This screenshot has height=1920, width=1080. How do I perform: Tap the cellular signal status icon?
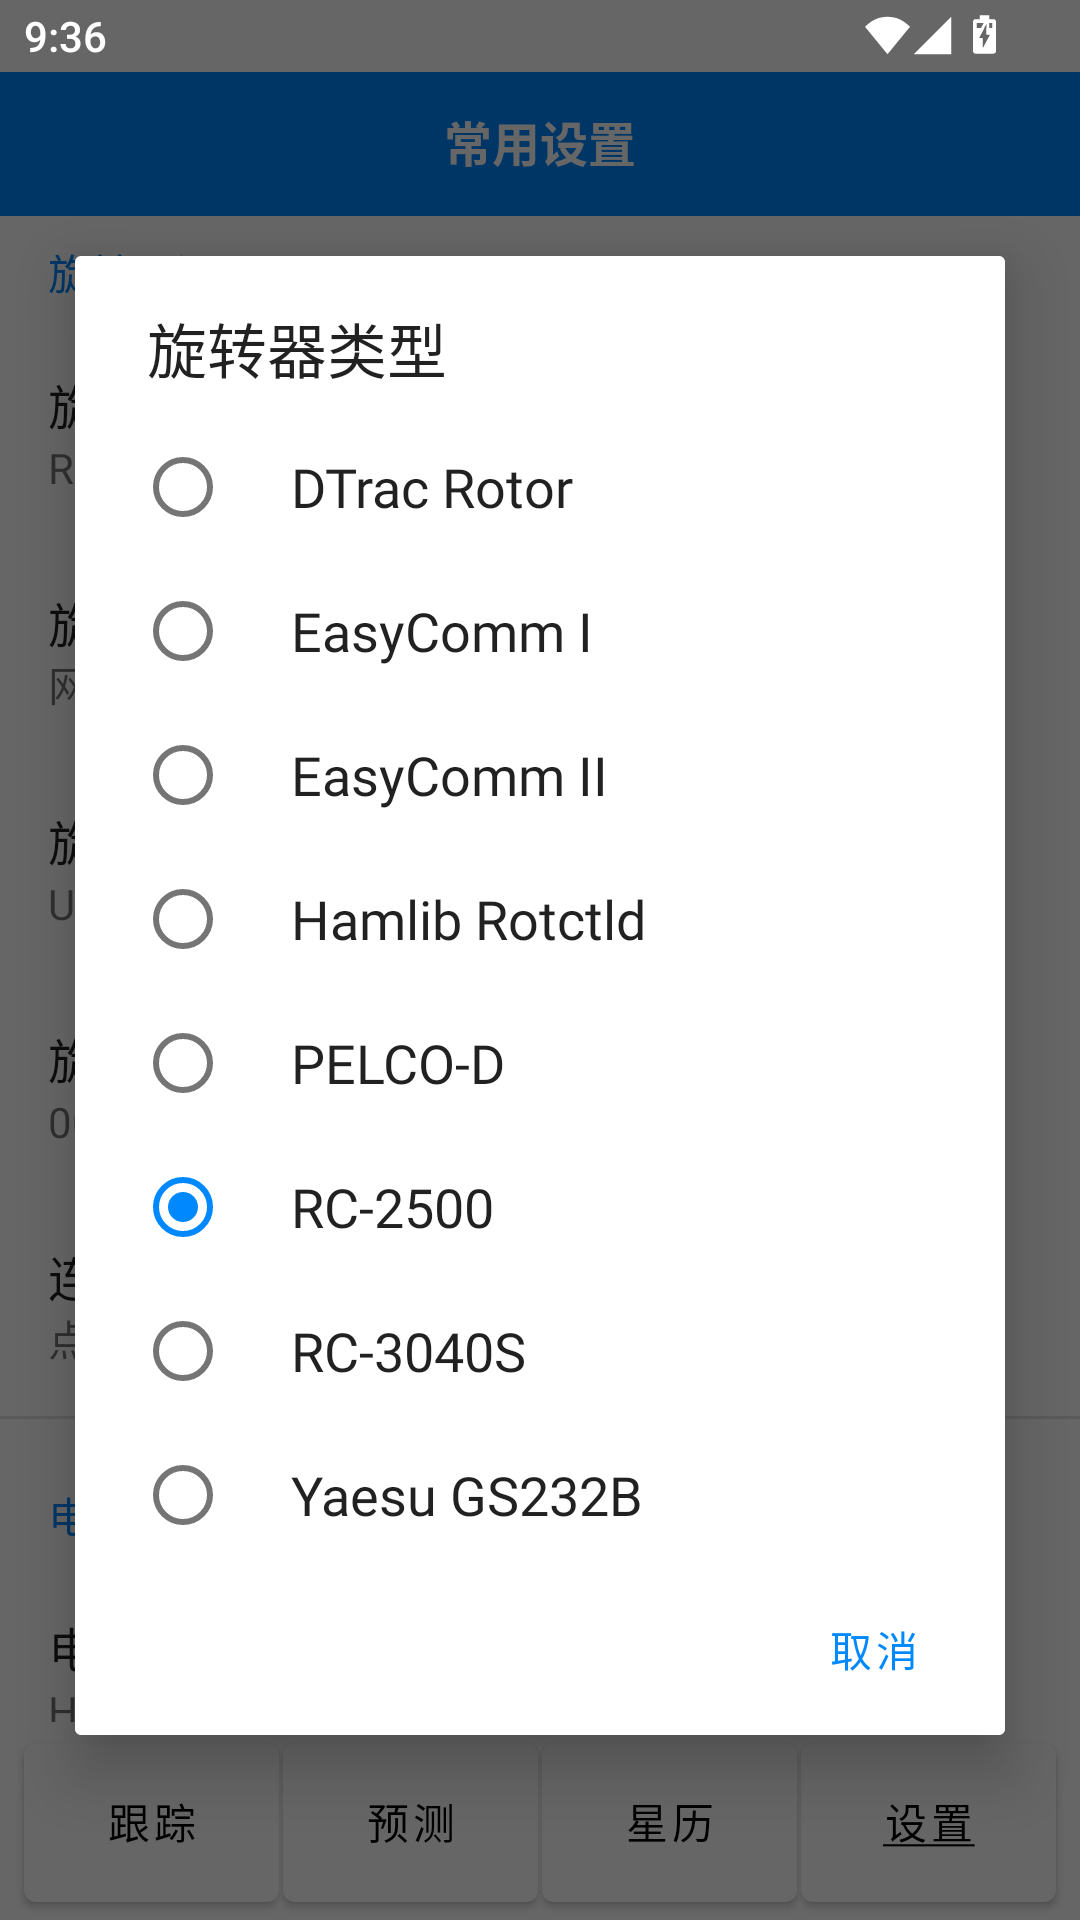coord(933,36)
